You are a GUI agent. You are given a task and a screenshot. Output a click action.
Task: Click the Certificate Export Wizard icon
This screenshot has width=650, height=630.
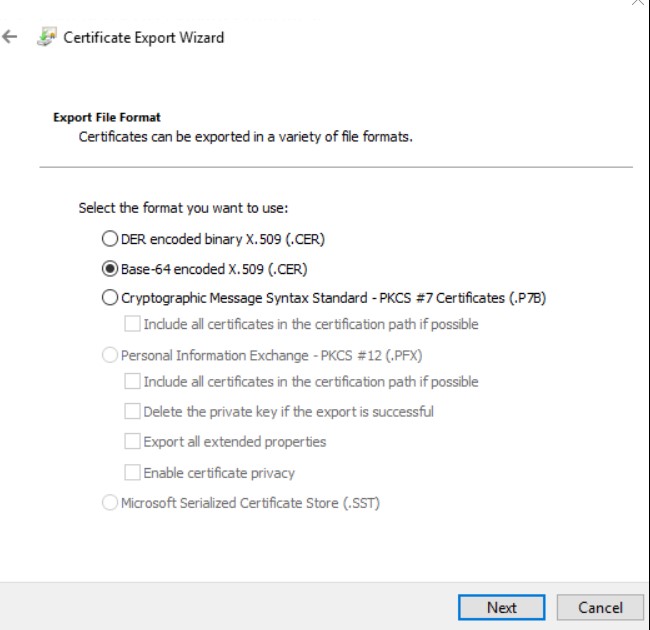coord(46,36)
